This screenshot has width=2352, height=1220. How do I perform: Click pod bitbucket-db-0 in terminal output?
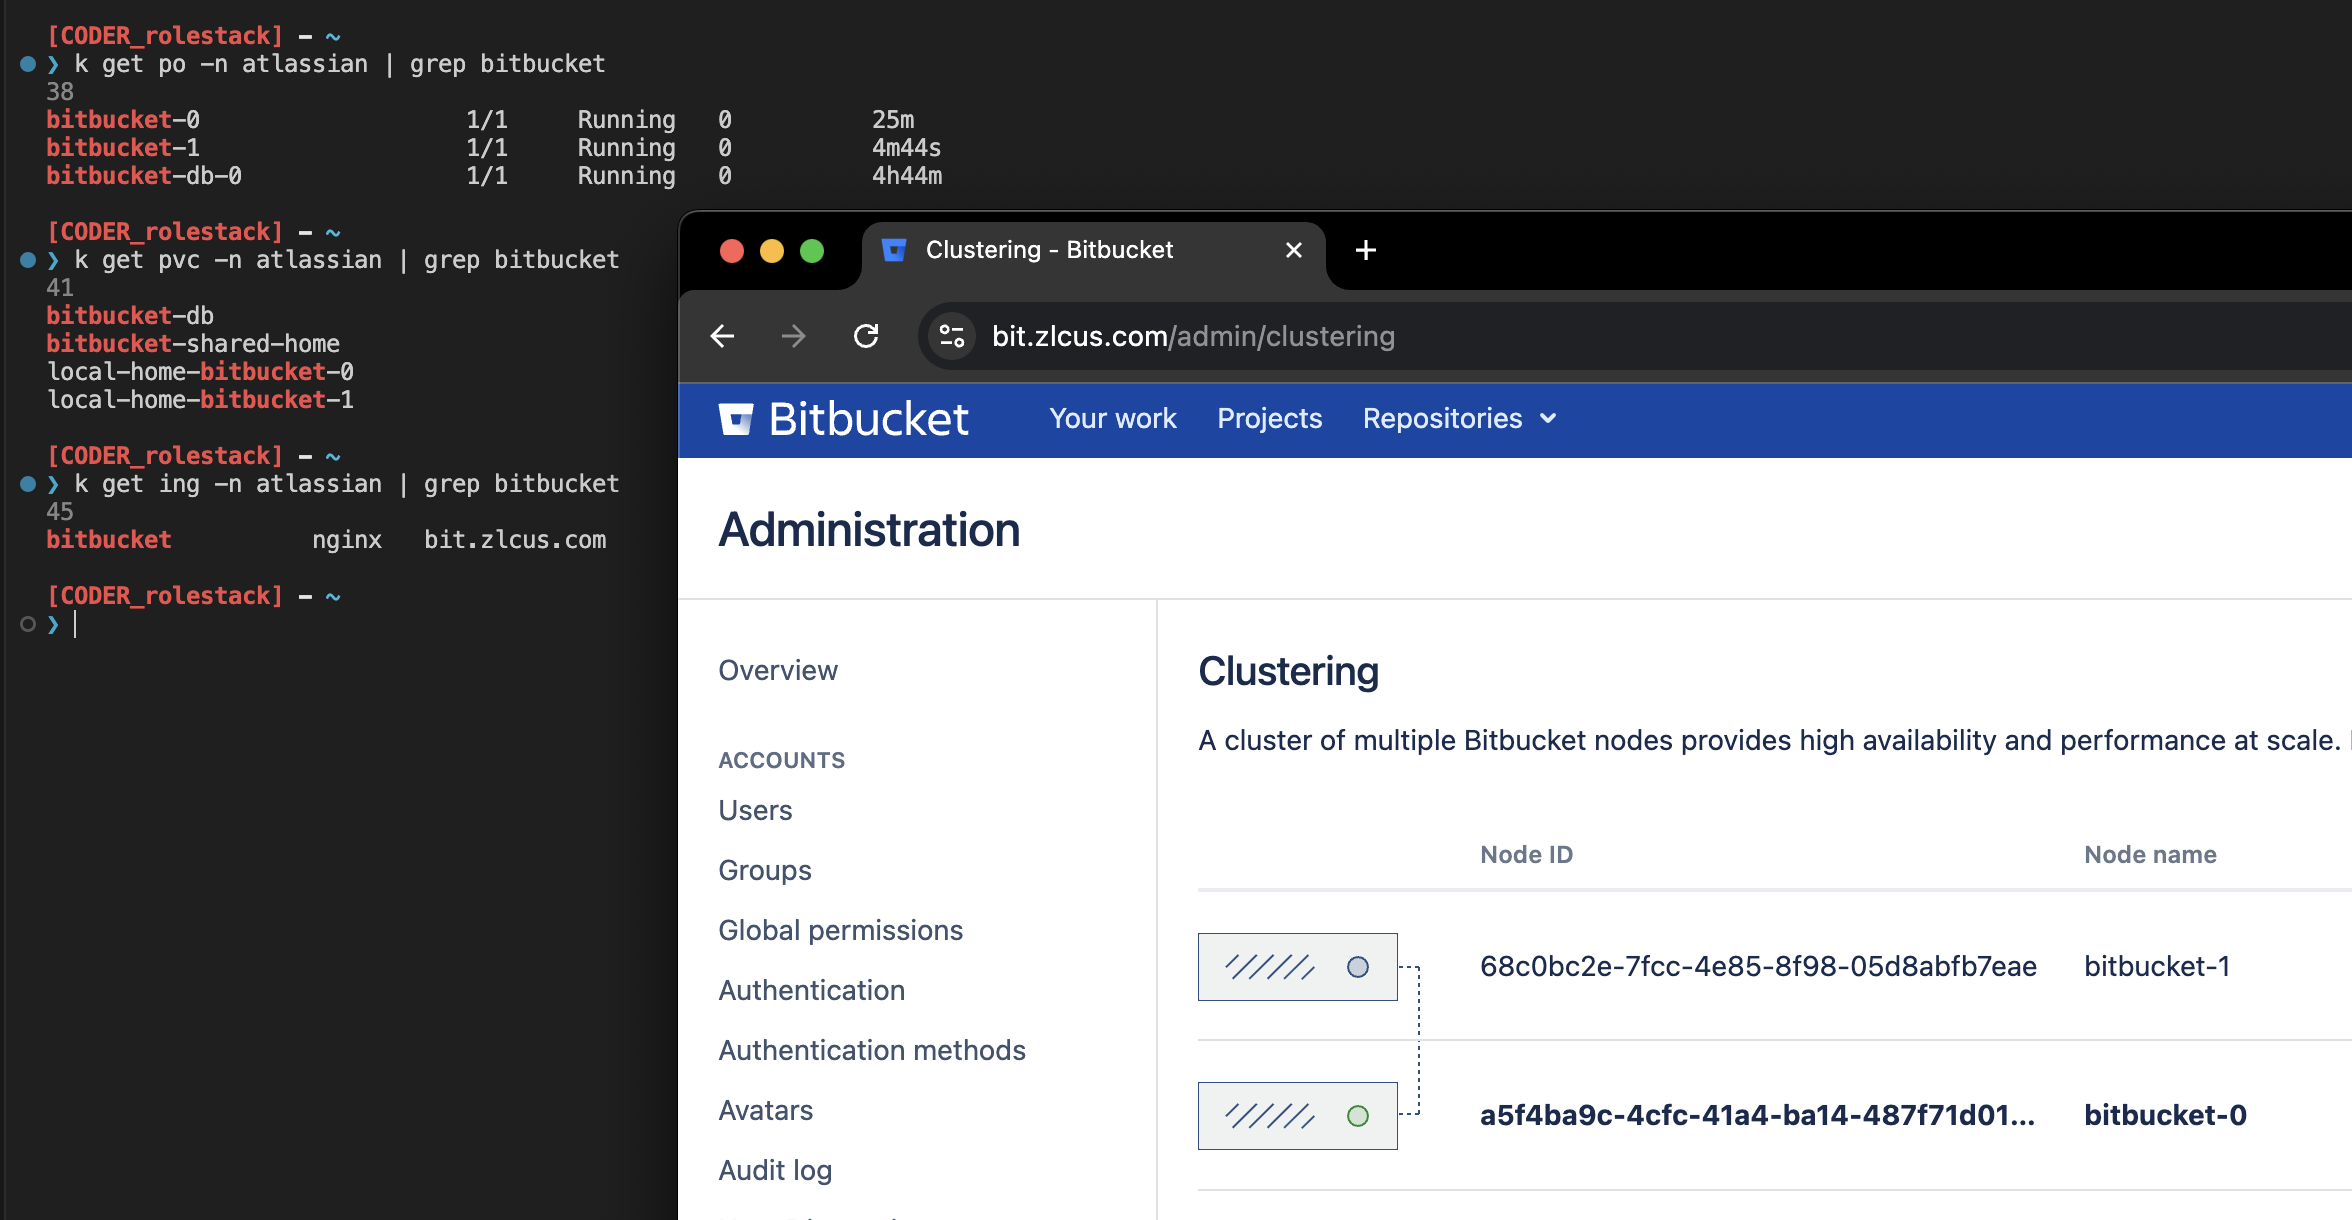click(144, 176)
